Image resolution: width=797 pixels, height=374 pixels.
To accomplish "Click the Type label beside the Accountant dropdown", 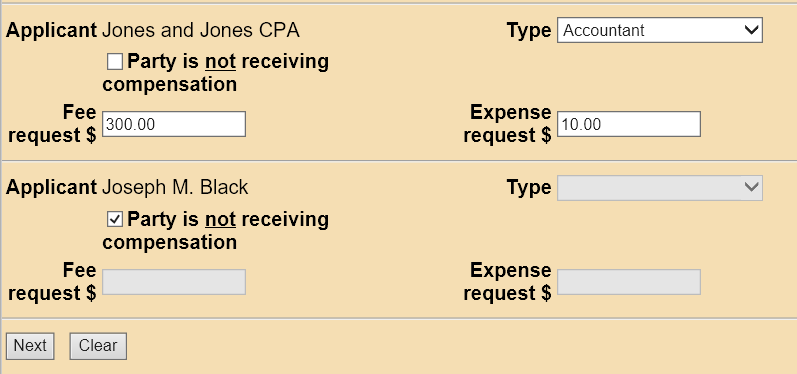I will pos(529,31).
